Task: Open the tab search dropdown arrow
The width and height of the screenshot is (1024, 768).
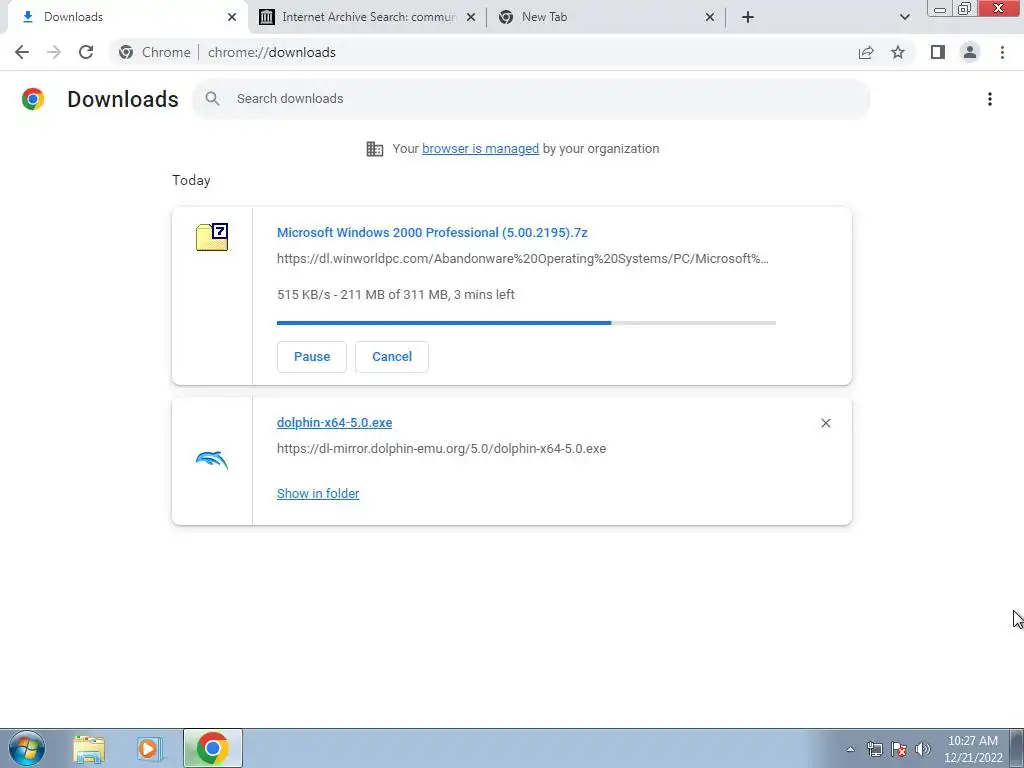Action: [x=904, y=17]
